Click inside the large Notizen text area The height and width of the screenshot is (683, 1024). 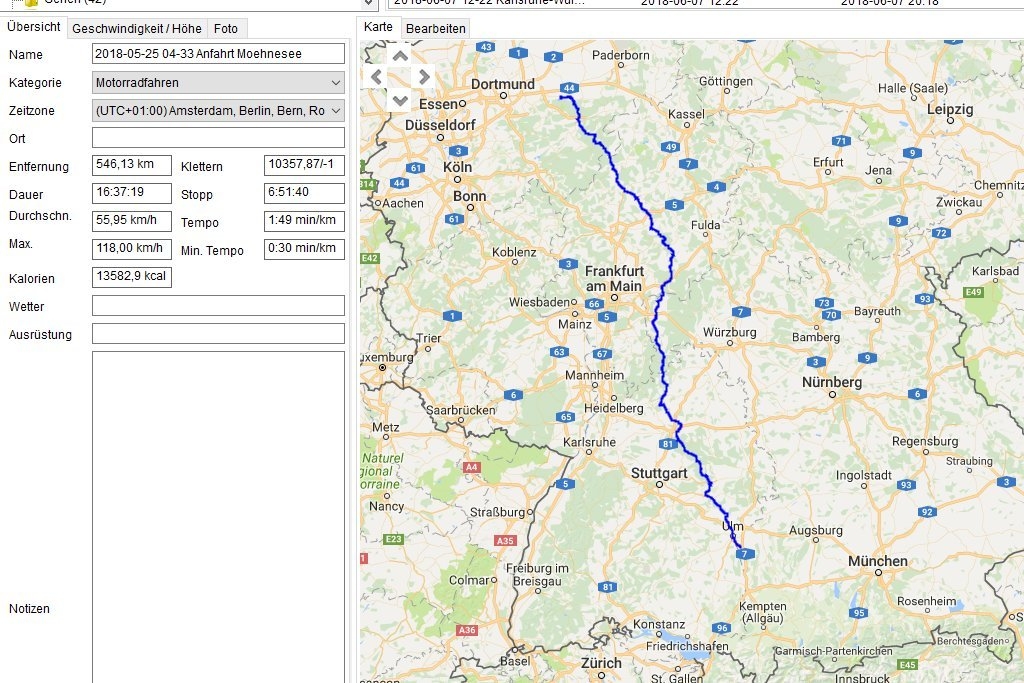pos(218,510)
